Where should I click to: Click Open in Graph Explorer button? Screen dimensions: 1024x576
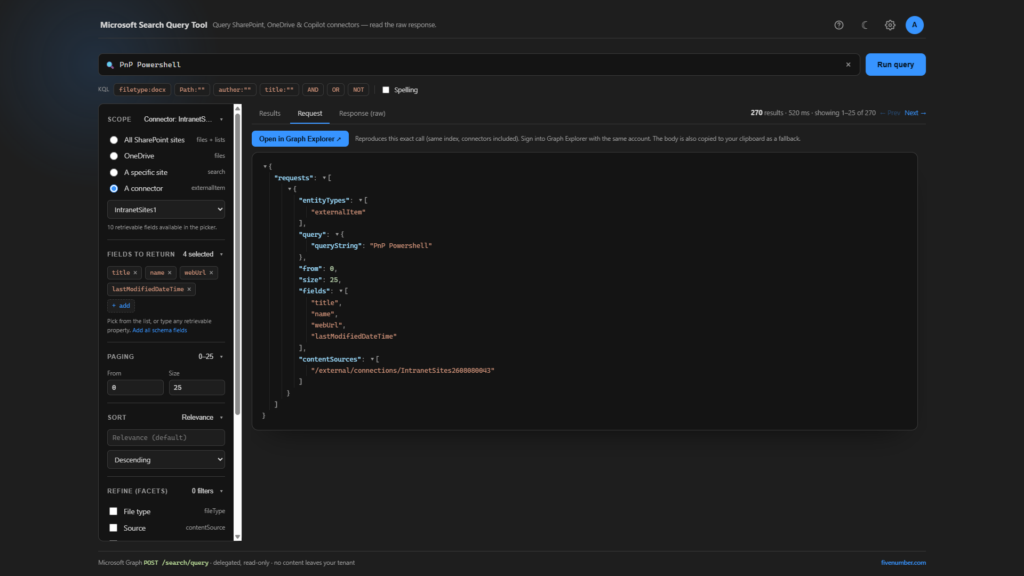coord(300,138)
